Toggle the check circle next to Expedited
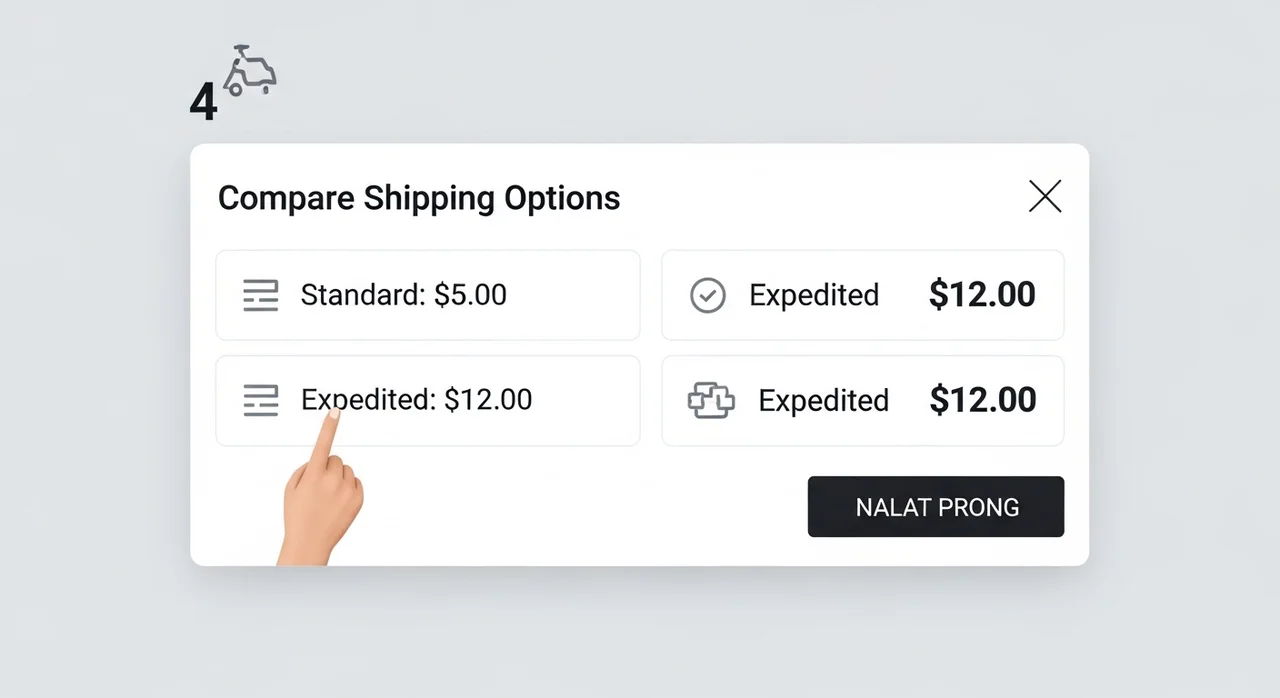This screenshot has width=1280, height=698. [708, 295]
